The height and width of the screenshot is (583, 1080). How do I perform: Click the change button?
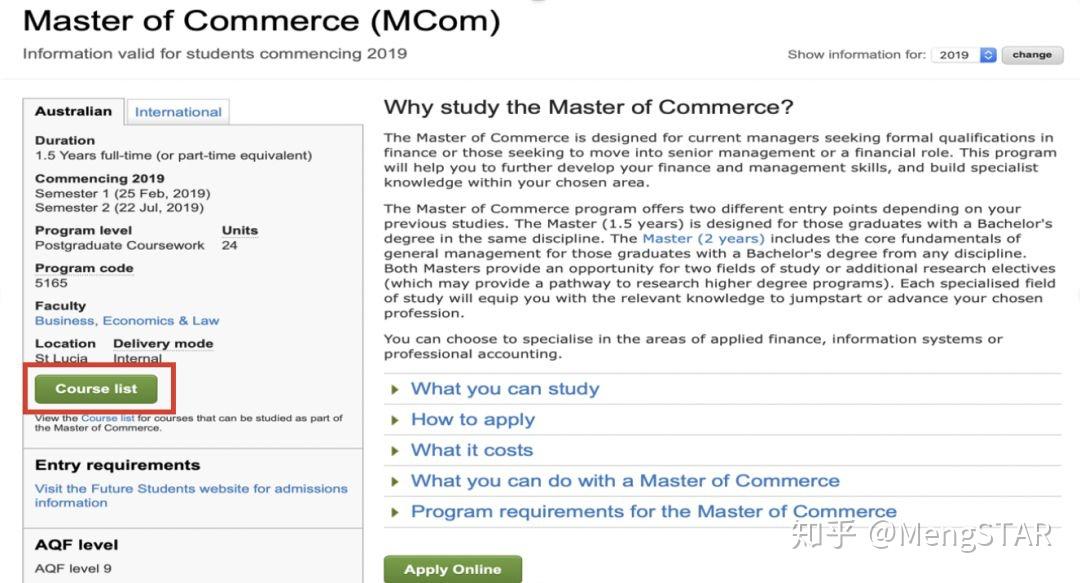(x=1032, y=55)
